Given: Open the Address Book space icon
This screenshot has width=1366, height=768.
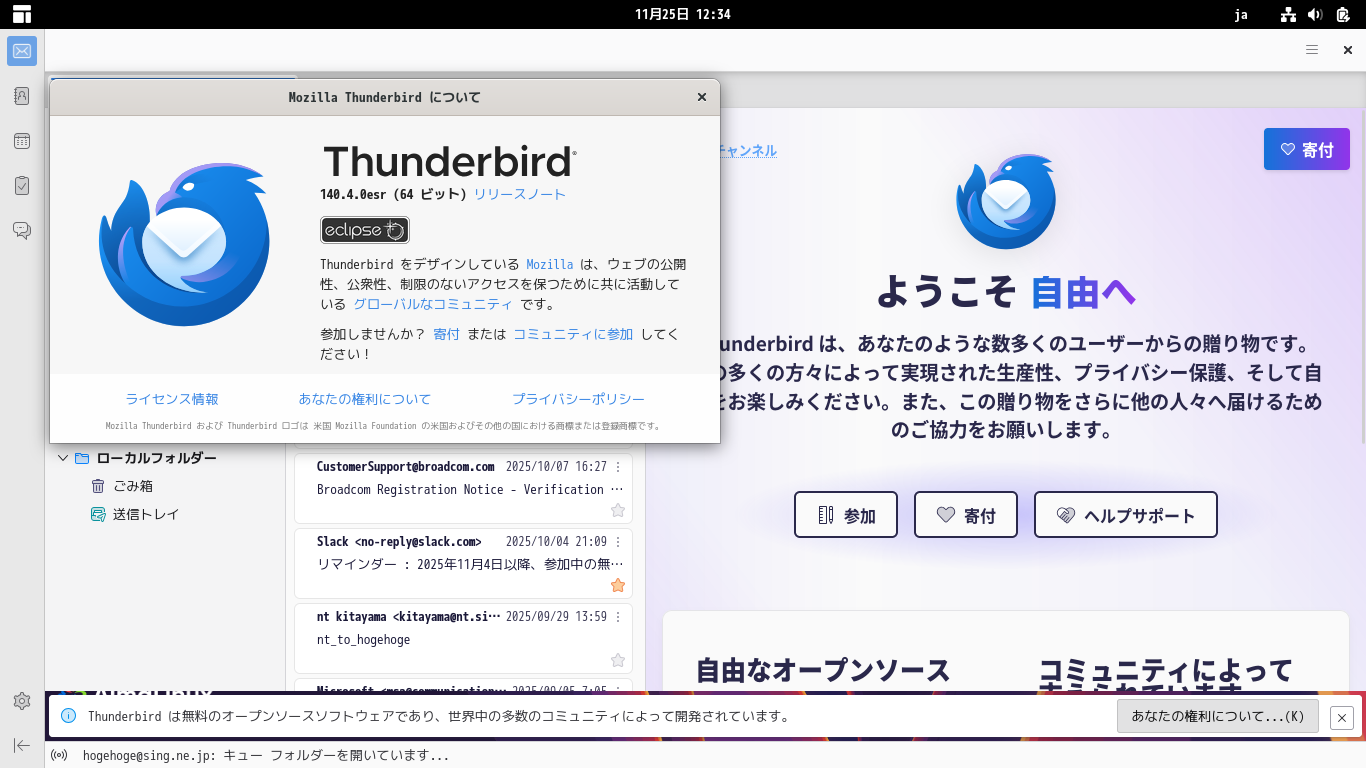Looking at the screenshot, I should pyautogui.click(x=22, y=96).
